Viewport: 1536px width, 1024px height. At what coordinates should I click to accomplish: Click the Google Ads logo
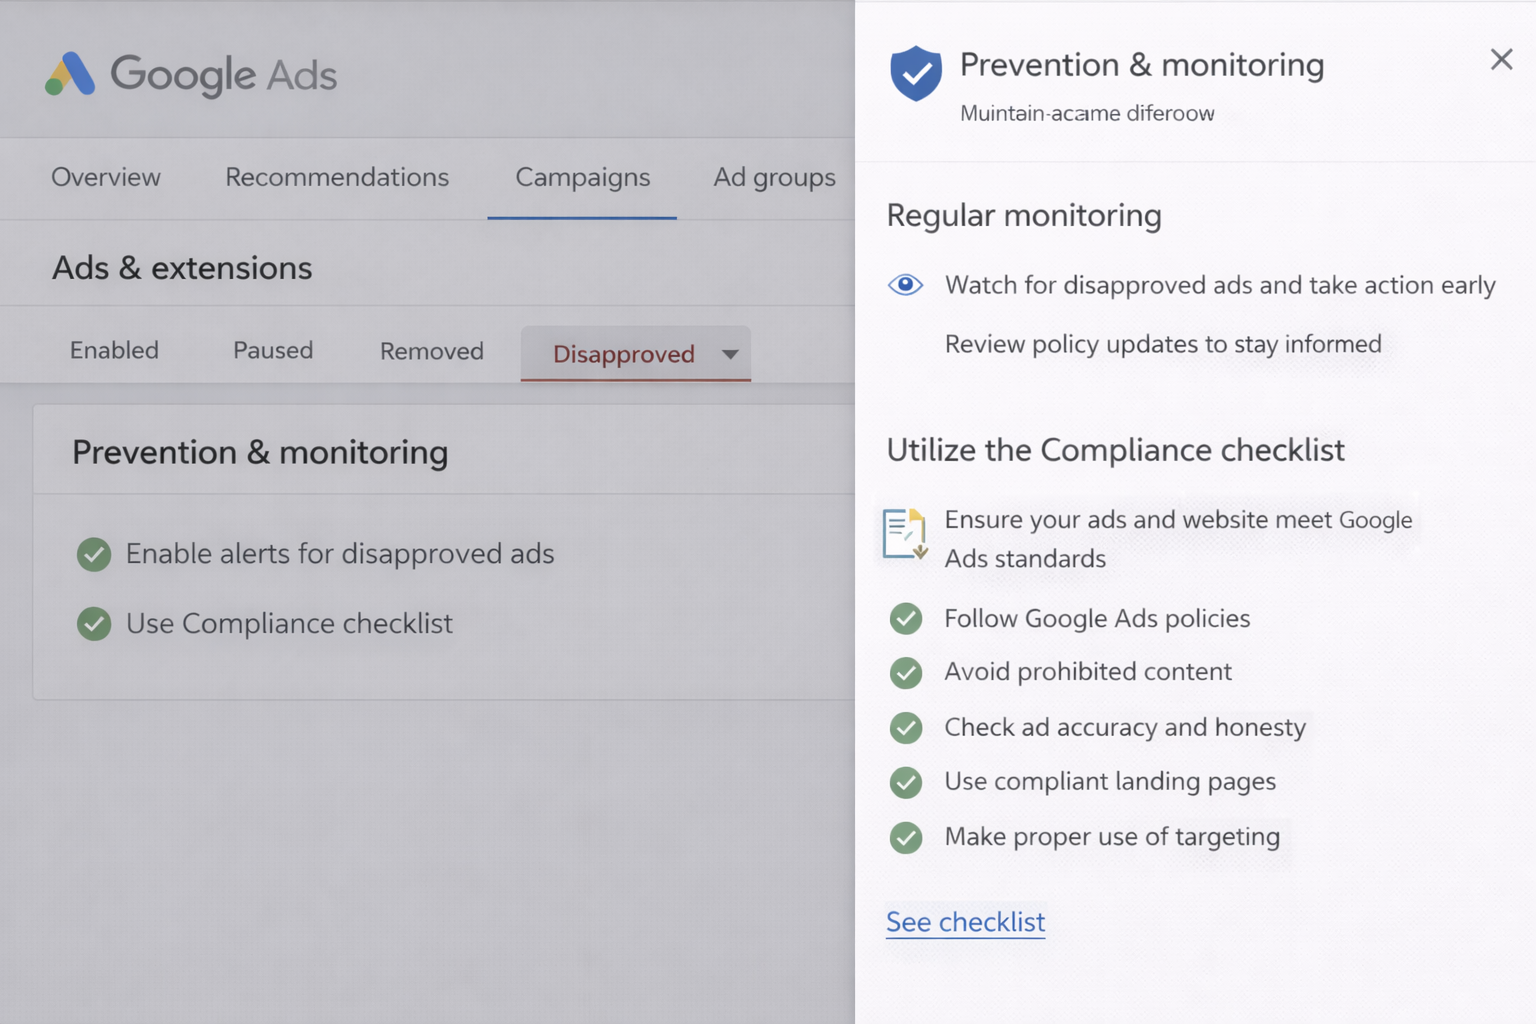(190, 74)
